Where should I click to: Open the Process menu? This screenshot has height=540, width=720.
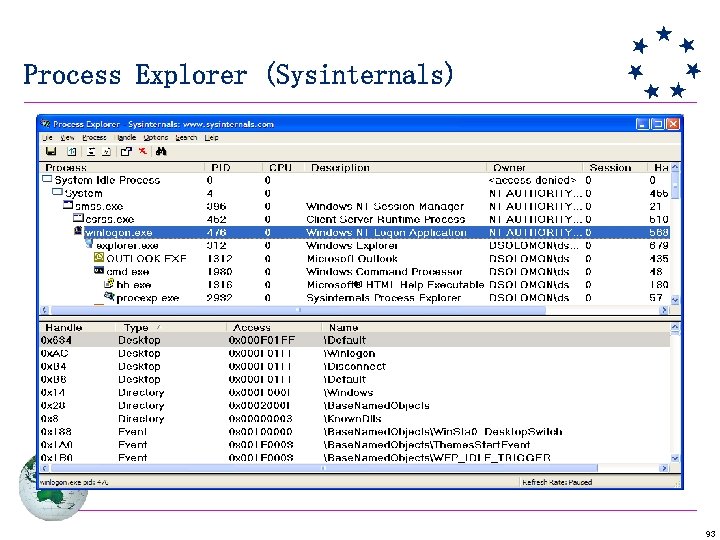point(94,137)
